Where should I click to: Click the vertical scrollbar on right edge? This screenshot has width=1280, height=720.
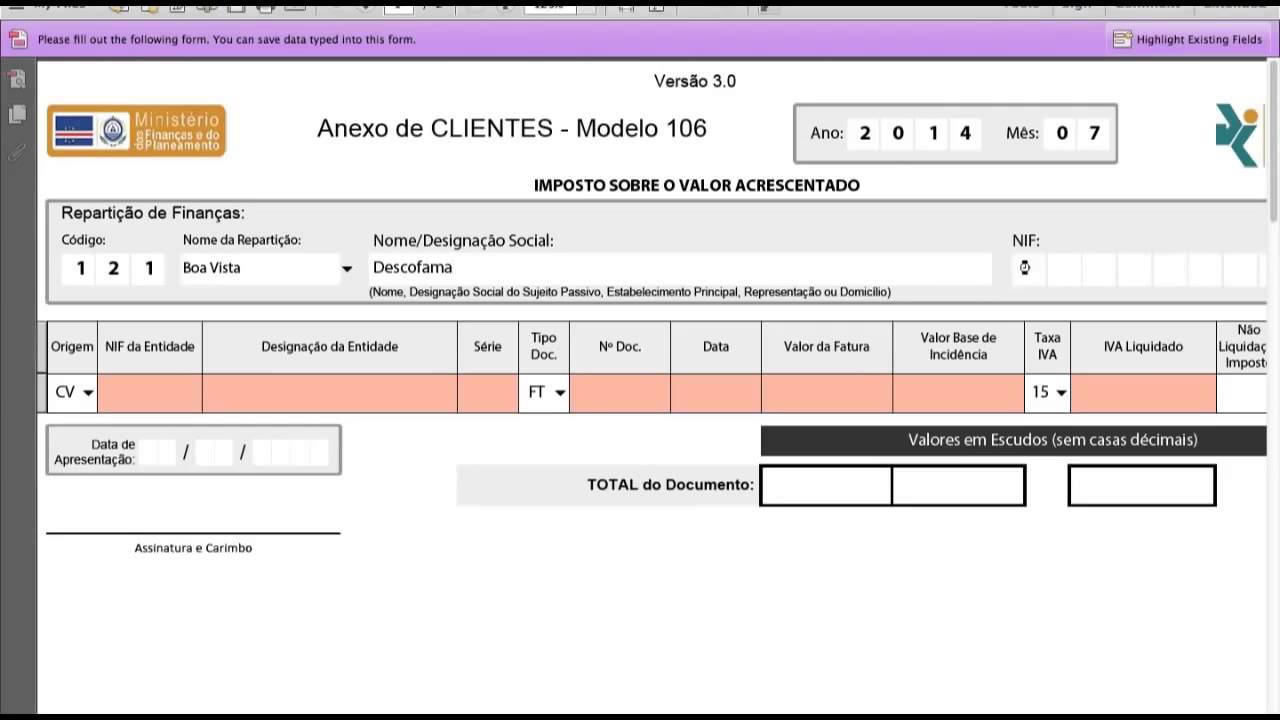pyautogui.click(x=1273, y=140)
